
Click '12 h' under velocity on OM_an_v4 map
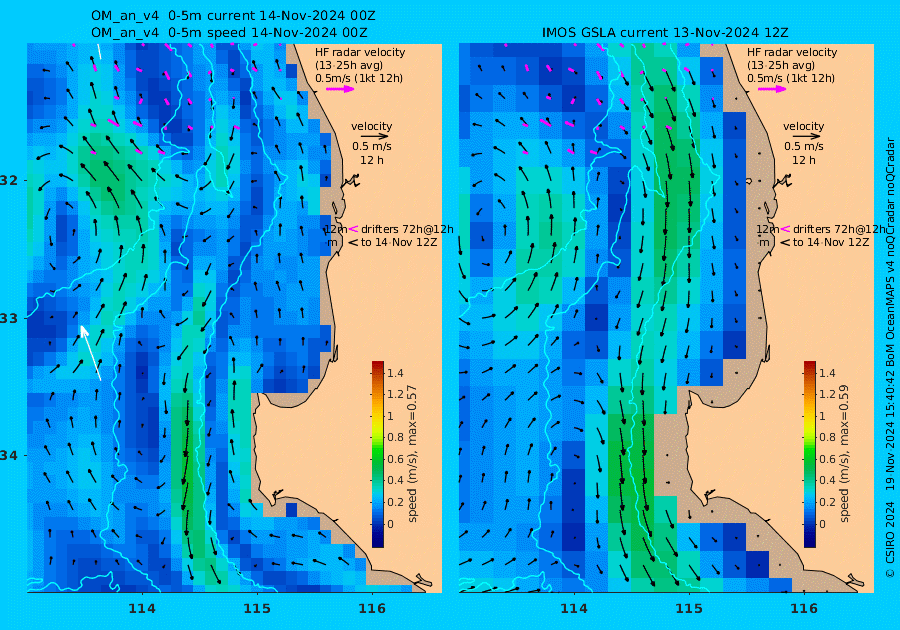tap(372, 160)
